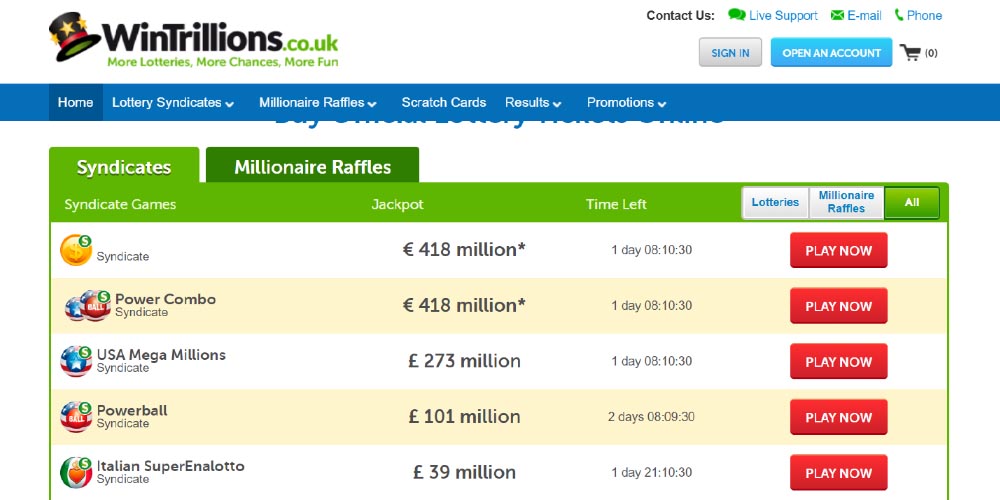
Task: Click the Open an Account button
Action: [x=831, y=53]
